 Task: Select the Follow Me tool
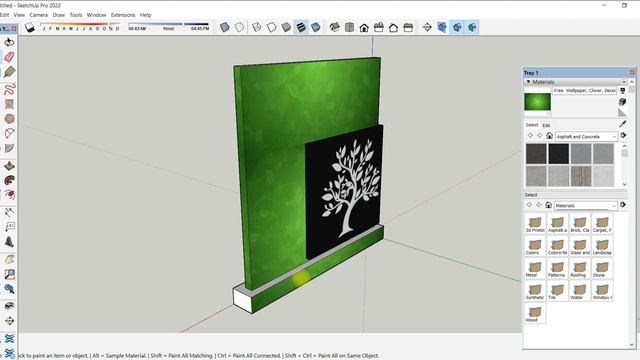pos(9,180)
